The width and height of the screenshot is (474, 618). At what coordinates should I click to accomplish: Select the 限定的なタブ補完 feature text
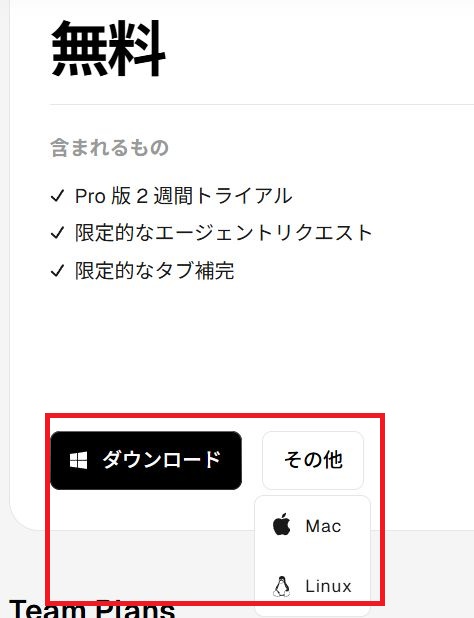coord(155,271)
